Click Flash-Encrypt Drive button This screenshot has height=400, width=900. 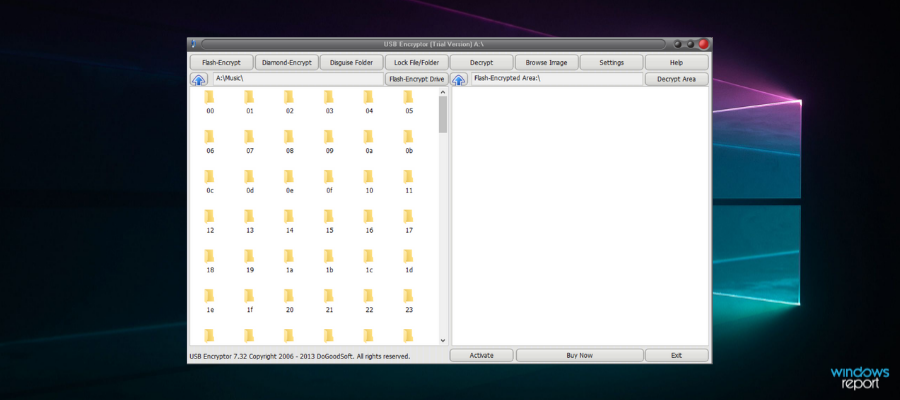pos(416,79)
